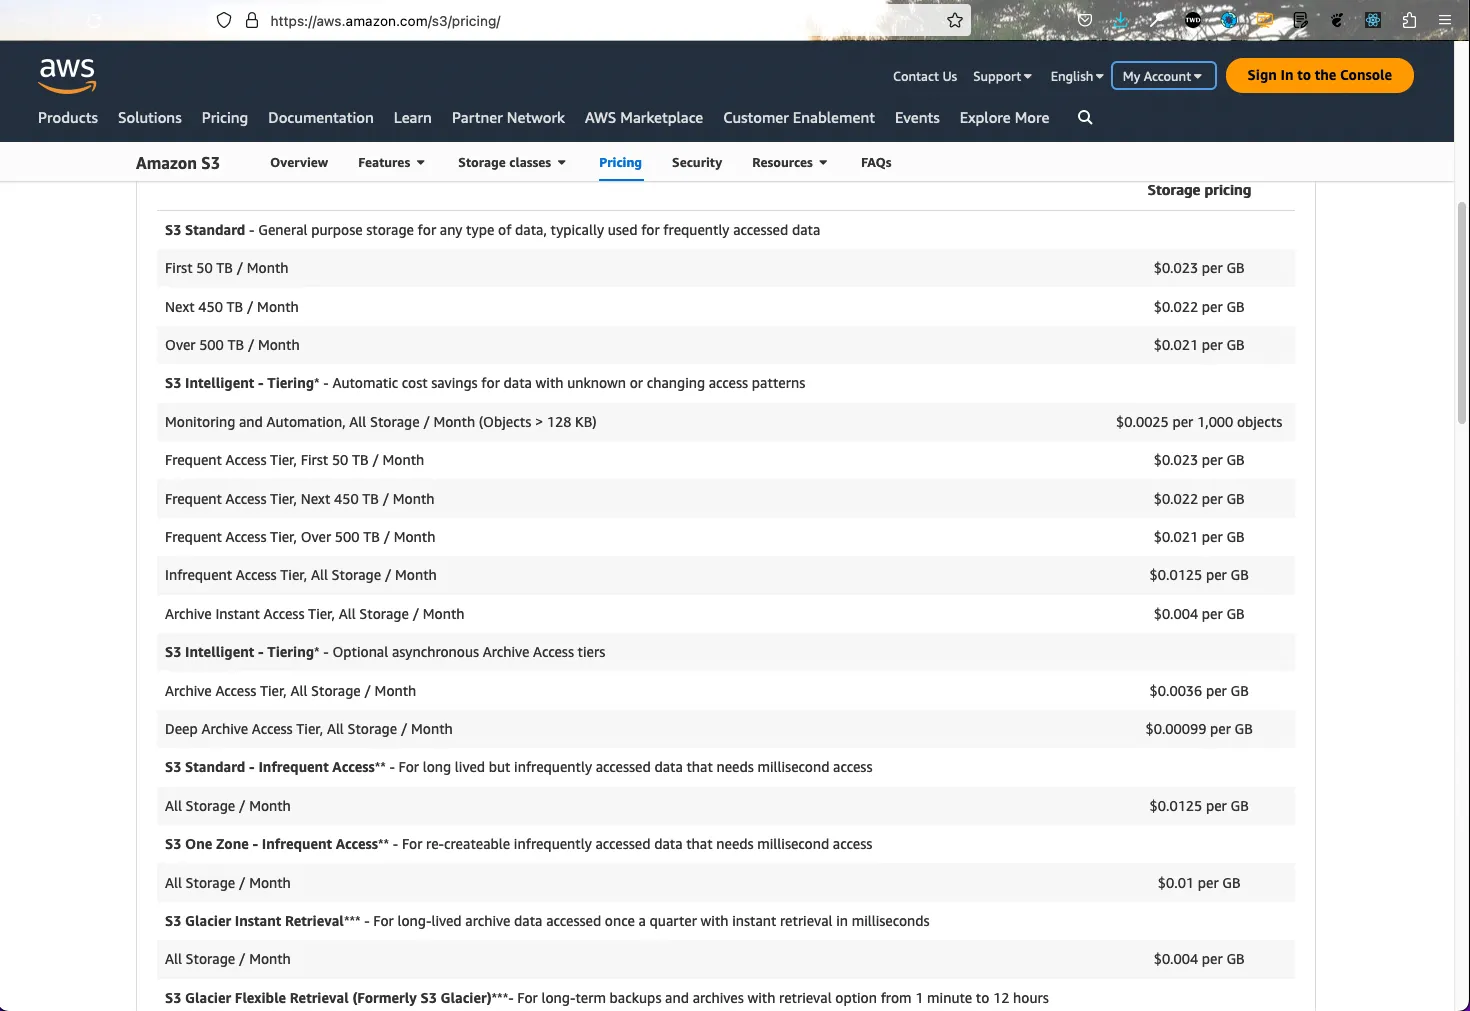Click the AWS logo
Image resolution: width=1470 pixels, height=1011 pixels.
click(x=67, y=75)
